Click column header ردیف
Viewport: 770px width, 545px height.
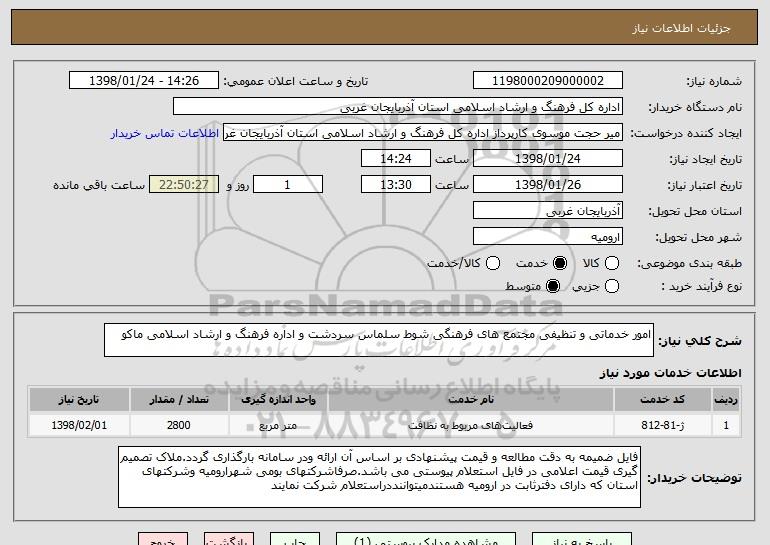click(x=726, y=400)
